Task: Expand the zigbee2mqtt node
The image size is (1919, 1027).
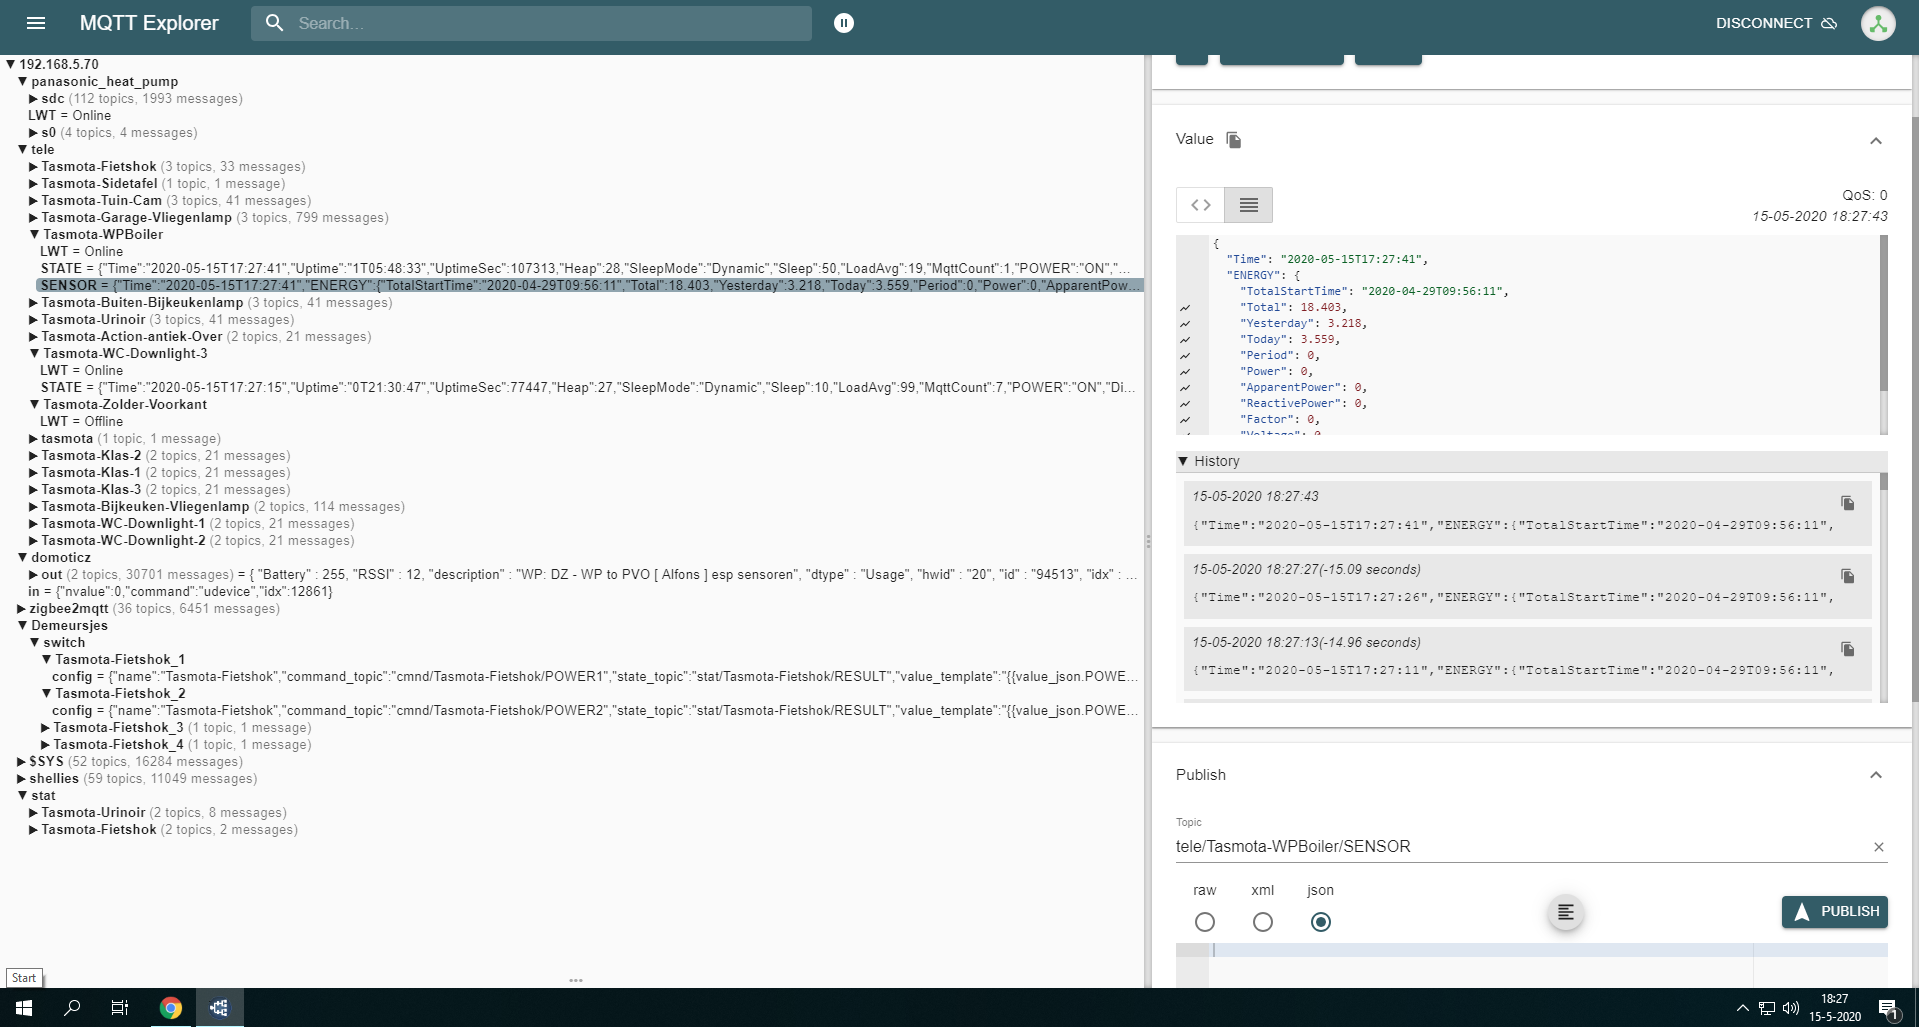Action: tap(22, 608)
